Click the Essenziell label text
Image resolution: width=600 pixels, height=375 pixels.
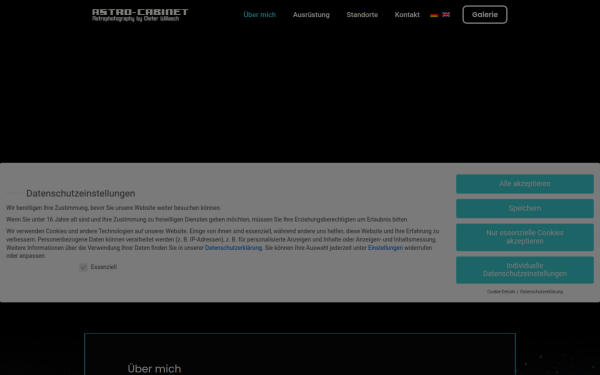(104, 267)
